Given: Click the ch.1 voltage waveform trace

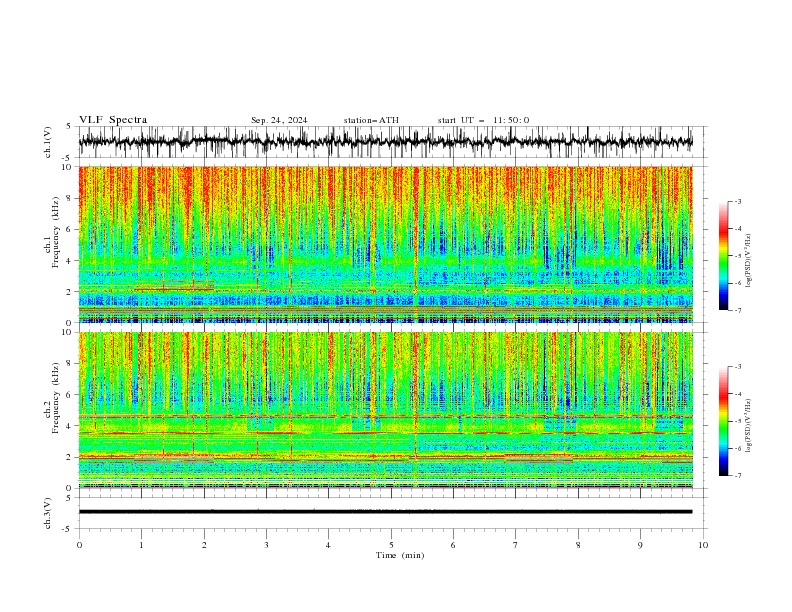Looking at the screenshot, I should click(x=385, y=141).
